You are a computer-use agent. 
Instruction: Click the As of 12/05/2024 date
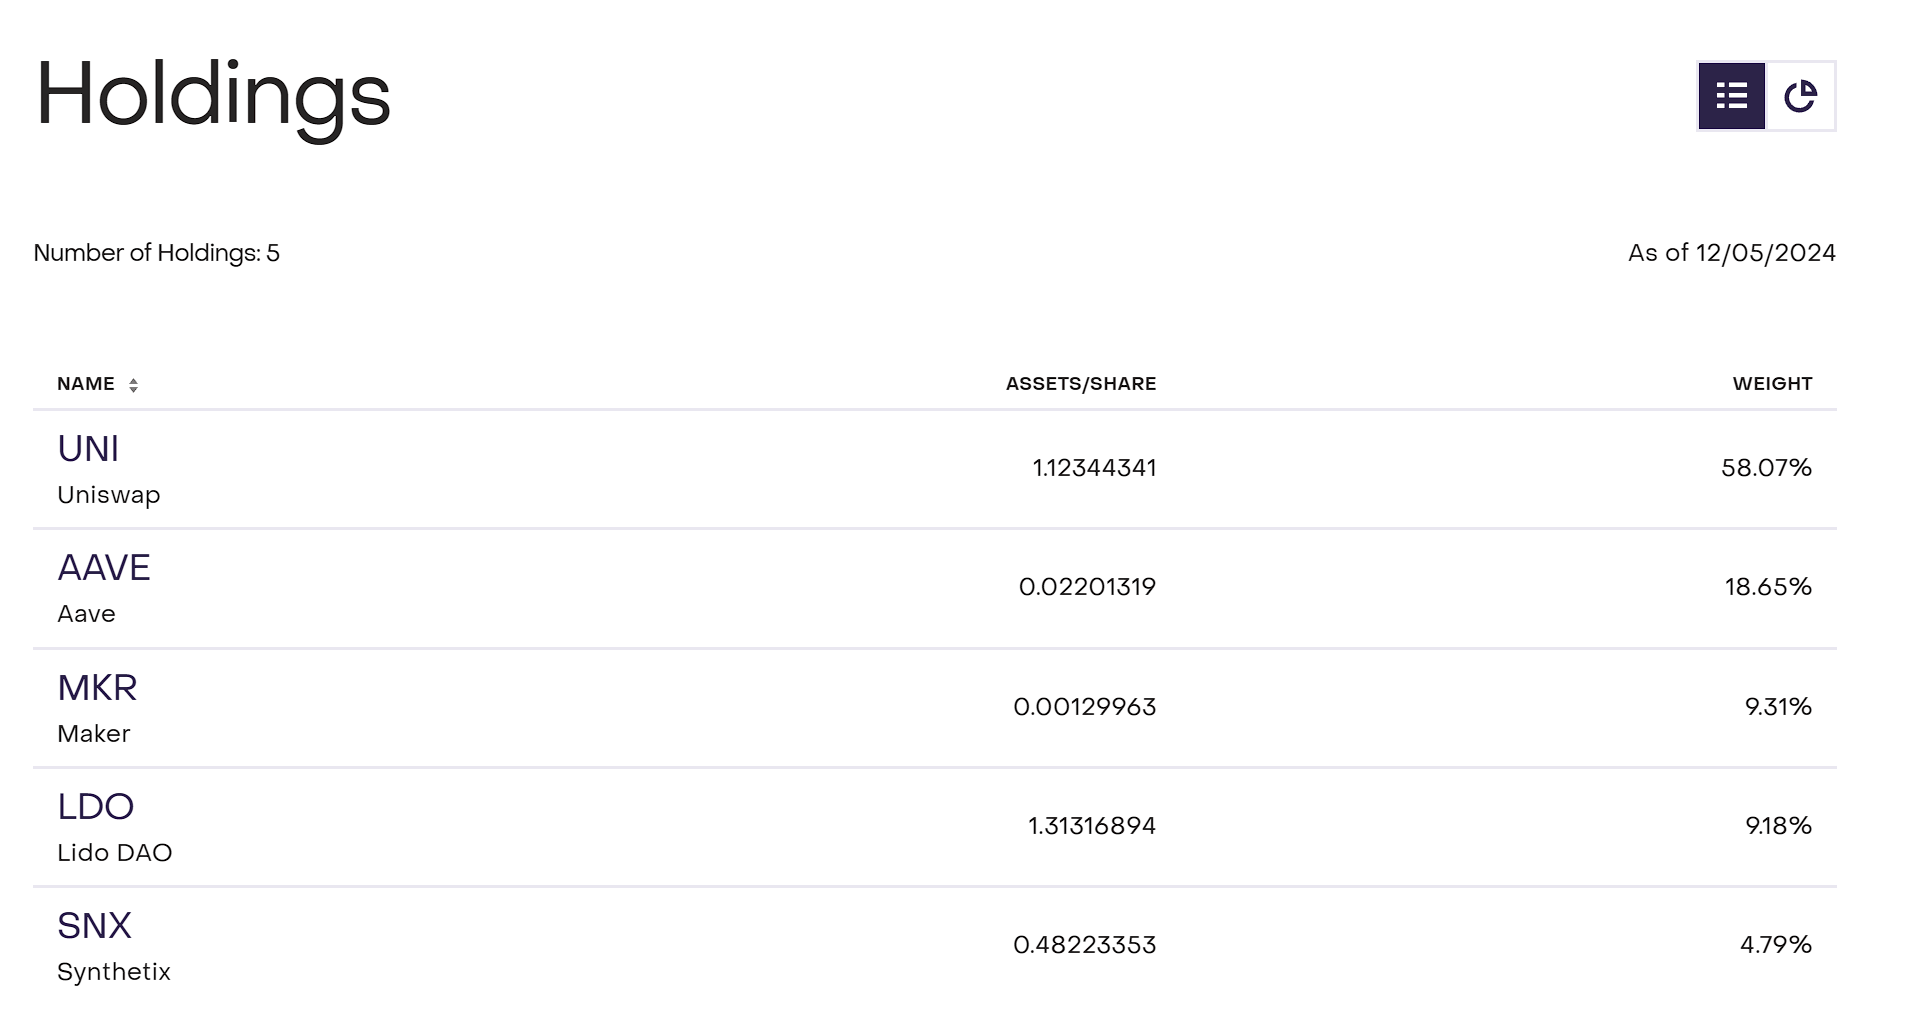(x=1731, y=253)
